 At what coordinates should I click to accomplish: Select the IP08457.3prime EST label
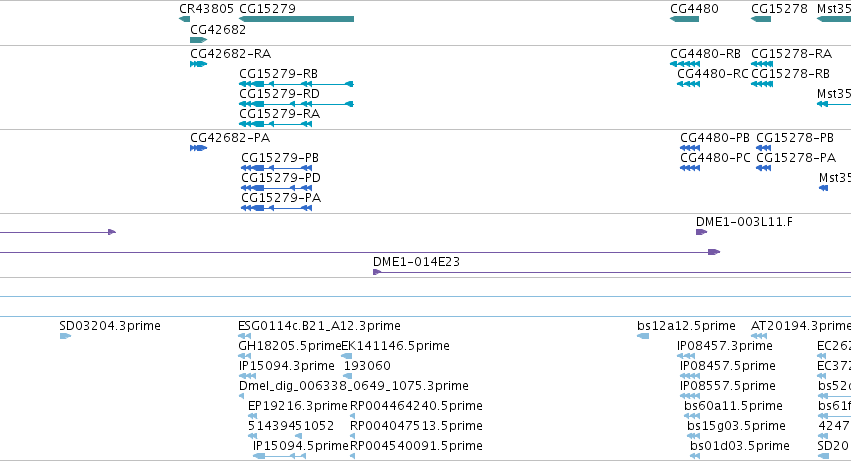725,346
